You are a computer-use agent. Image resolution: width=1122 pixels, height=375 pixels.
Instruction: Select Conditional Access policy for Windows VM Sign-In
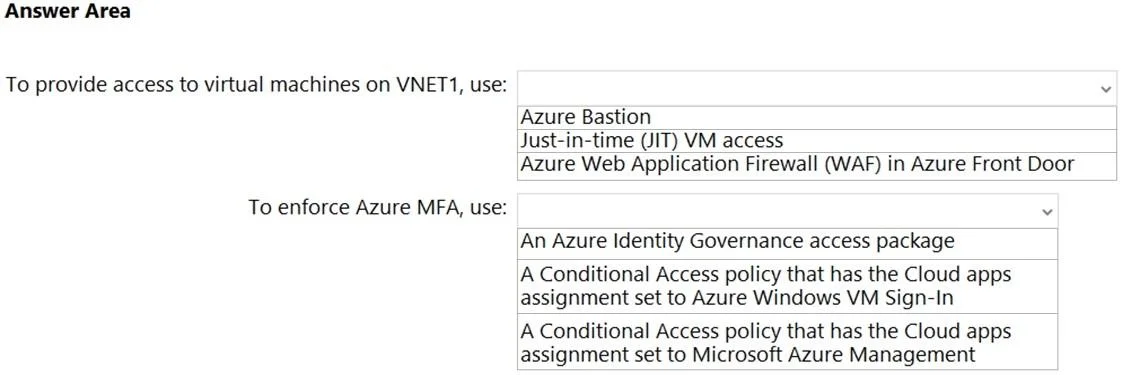point(787,286)
